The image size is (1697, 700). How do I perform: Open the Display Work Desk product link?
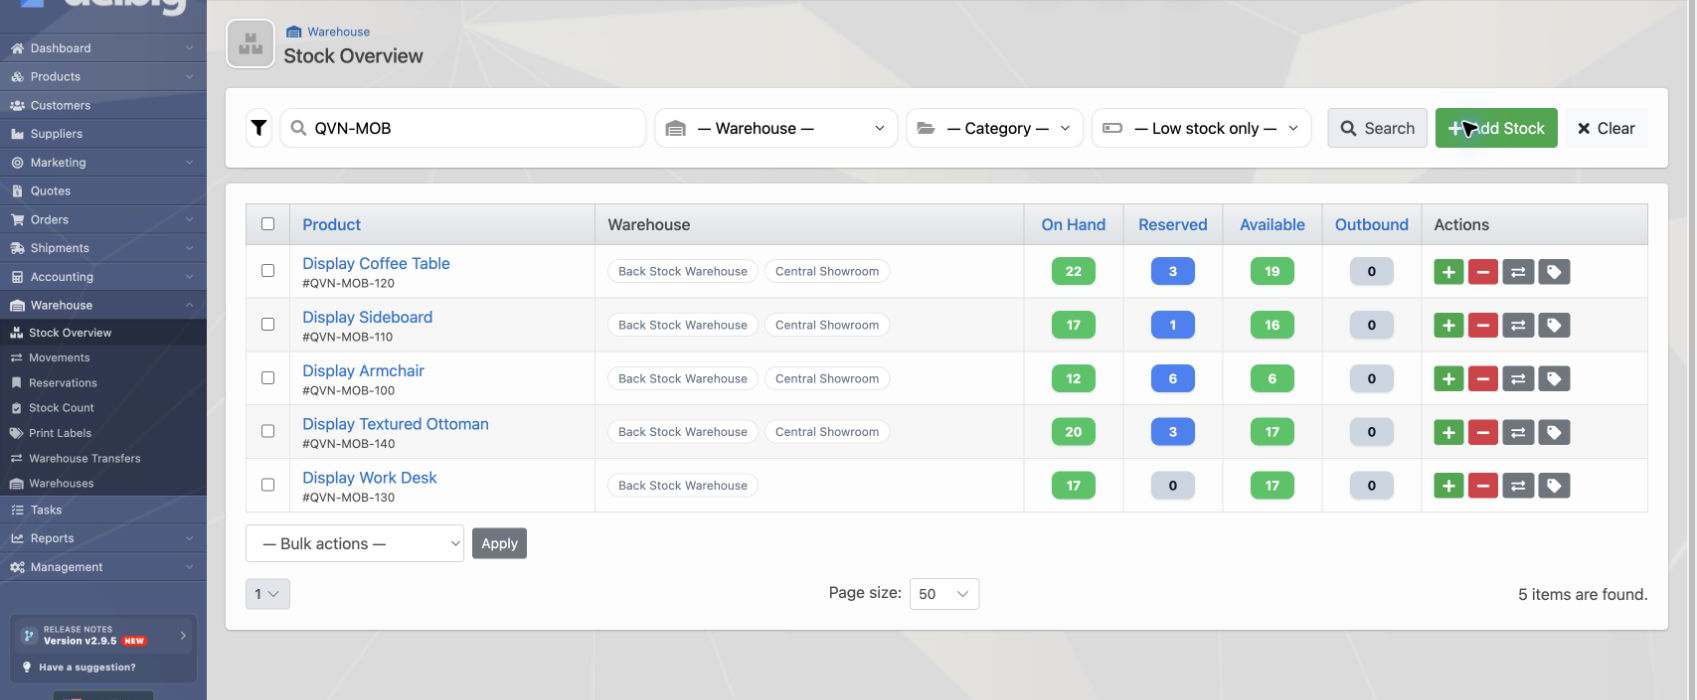370,477
